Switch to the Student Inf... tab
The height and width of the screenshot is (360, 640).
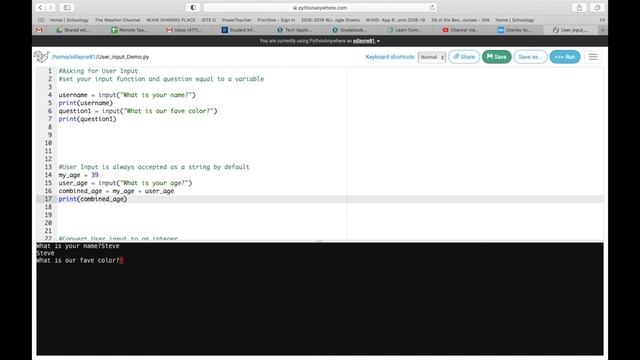coord(240,30)
